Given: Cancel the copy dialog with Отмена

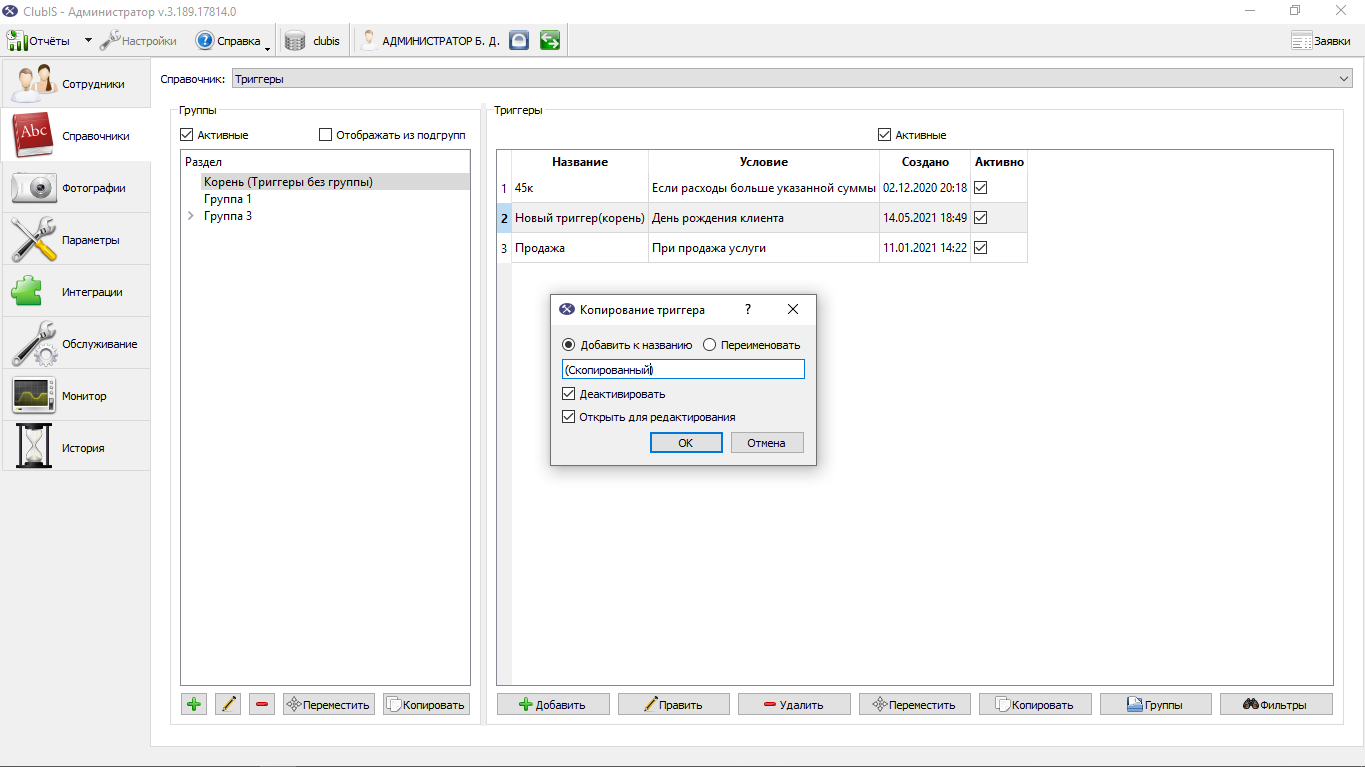Looking at the screenshot, I should (x=767, y=443).
